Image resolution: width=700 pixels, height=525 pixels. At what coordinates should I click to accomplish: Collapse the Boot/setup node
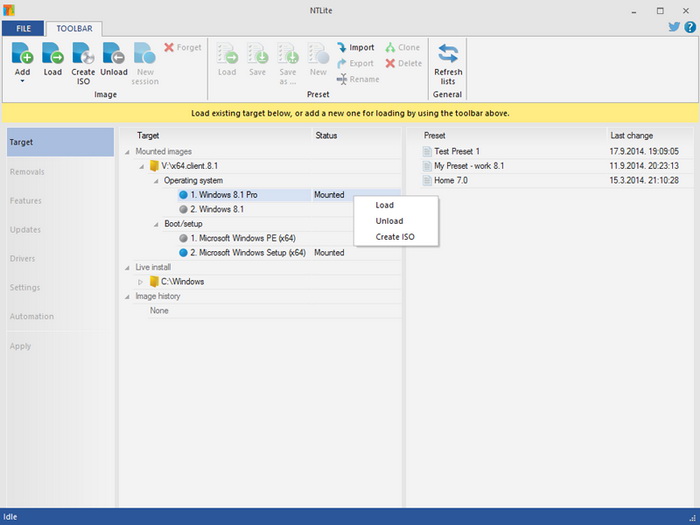click(156, 225)
